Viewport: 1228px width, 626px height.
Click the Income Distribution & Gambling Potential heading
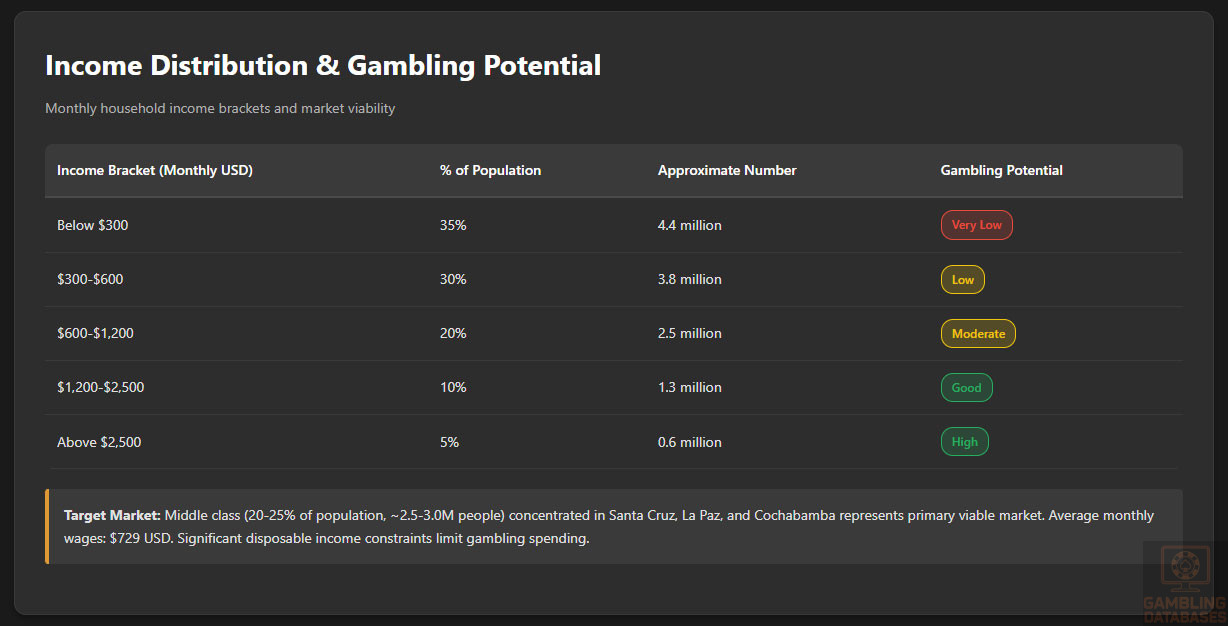323,66
